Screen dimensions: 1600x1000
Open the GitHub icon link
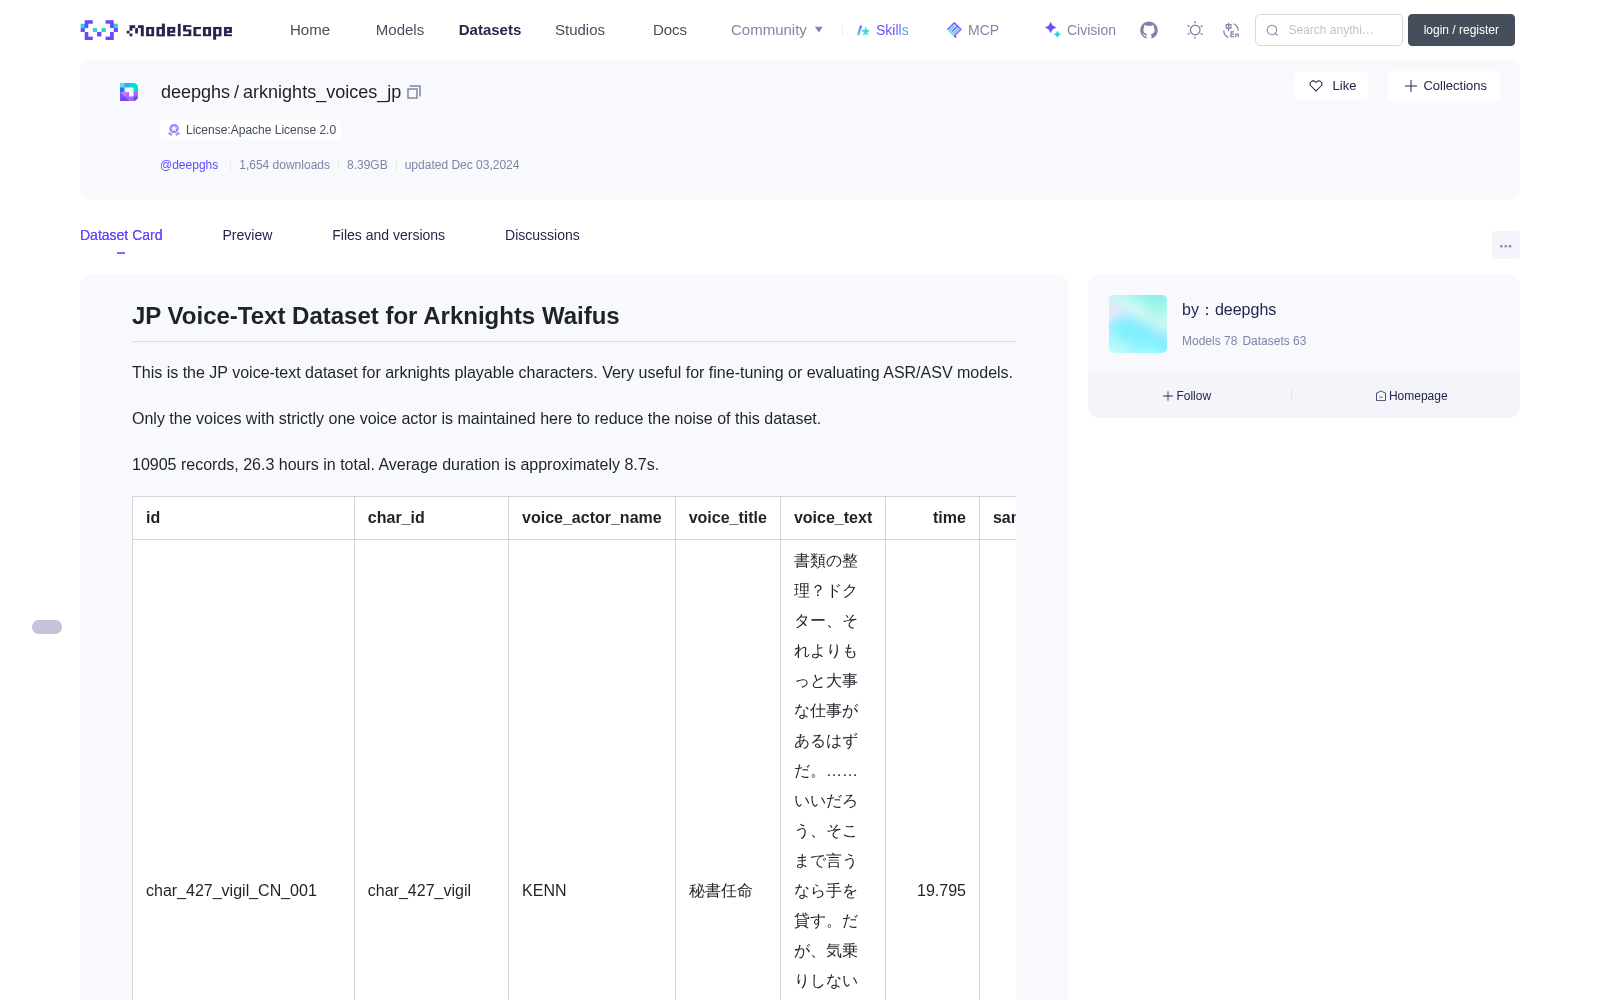tap(1149, 30)
